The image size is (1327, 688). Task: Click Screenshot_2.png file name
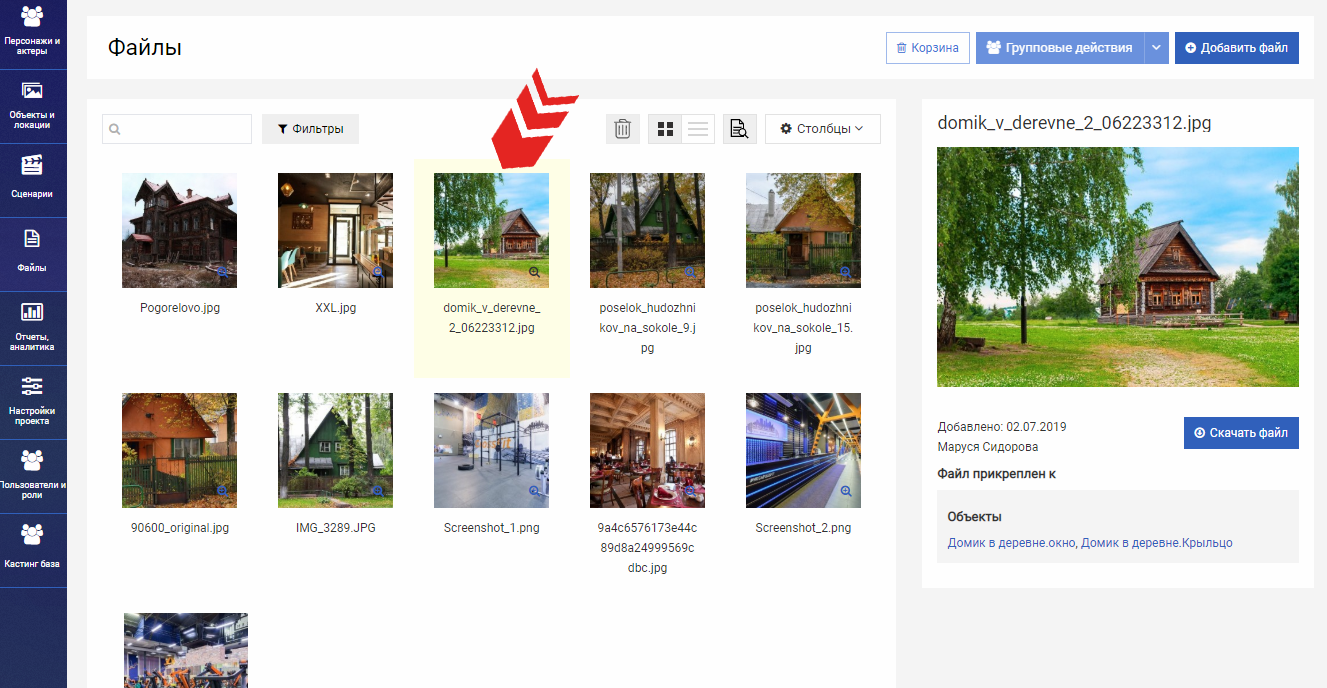pyautogui.click(x=803, y=528)
